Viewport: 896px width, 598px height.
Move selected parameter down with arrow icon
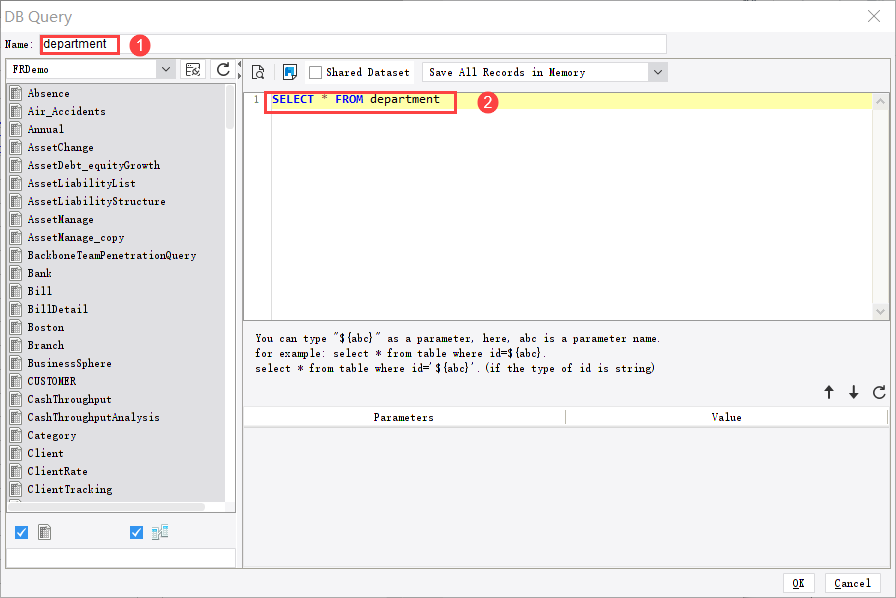pos(854,392)
